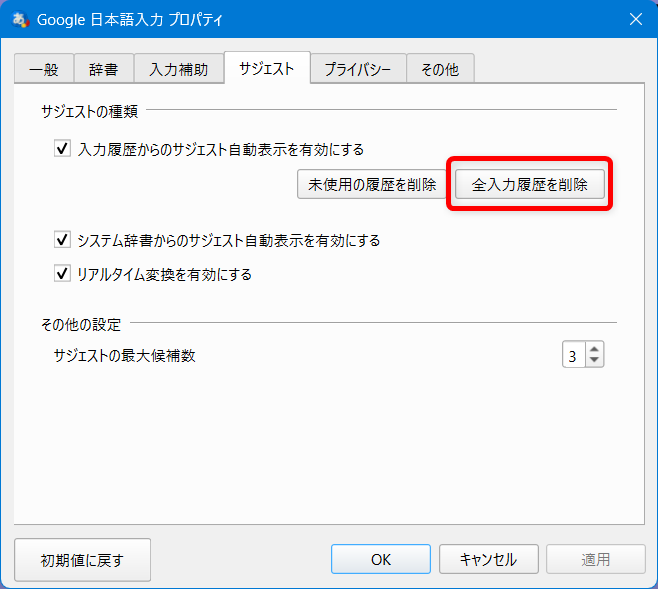Click 未使用の履歴を削除 button
This screenshot has height=589, width=658.
[372, 184]
